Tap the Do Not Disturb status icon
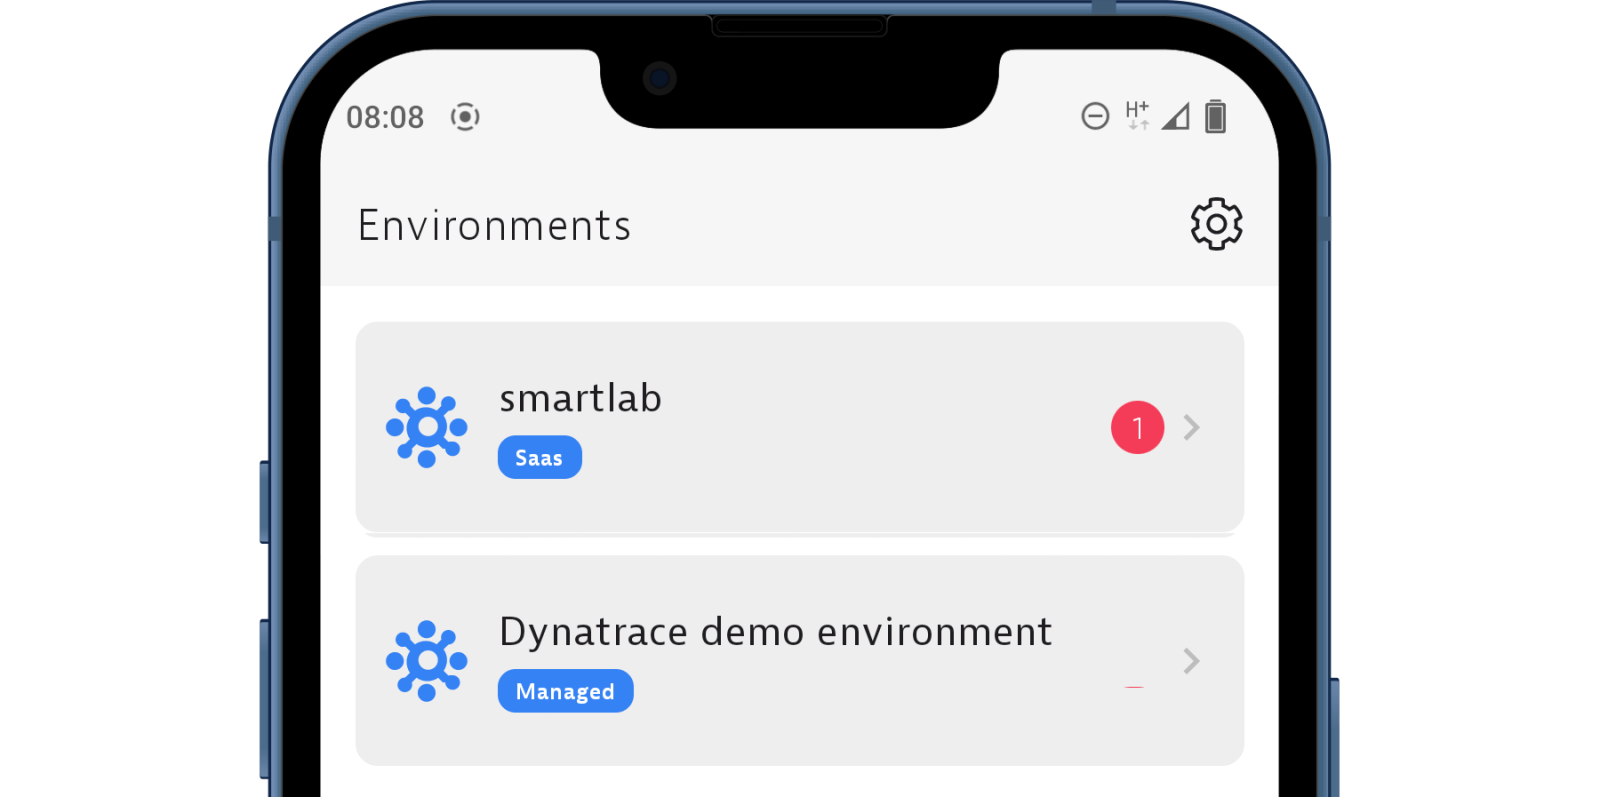This screenshot has width=1600, height=797. (x=1095, y=117)
